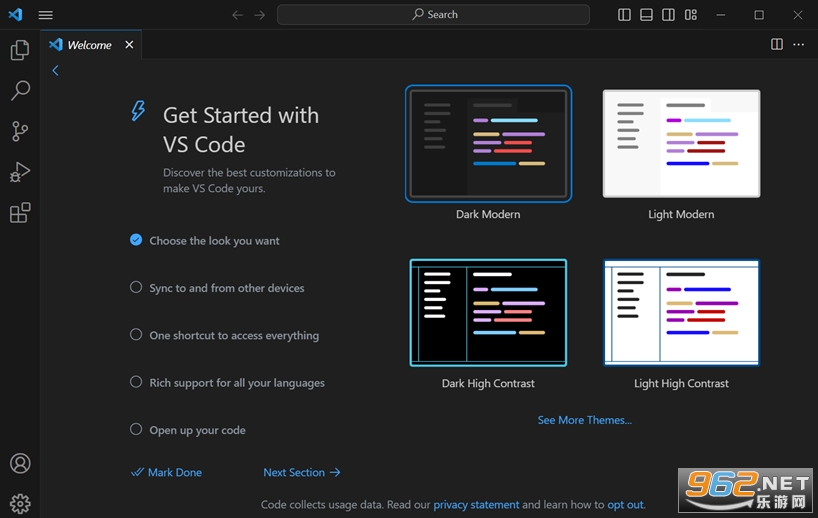
Task: Open the Customize Layout icon
Action: point(691,15)
